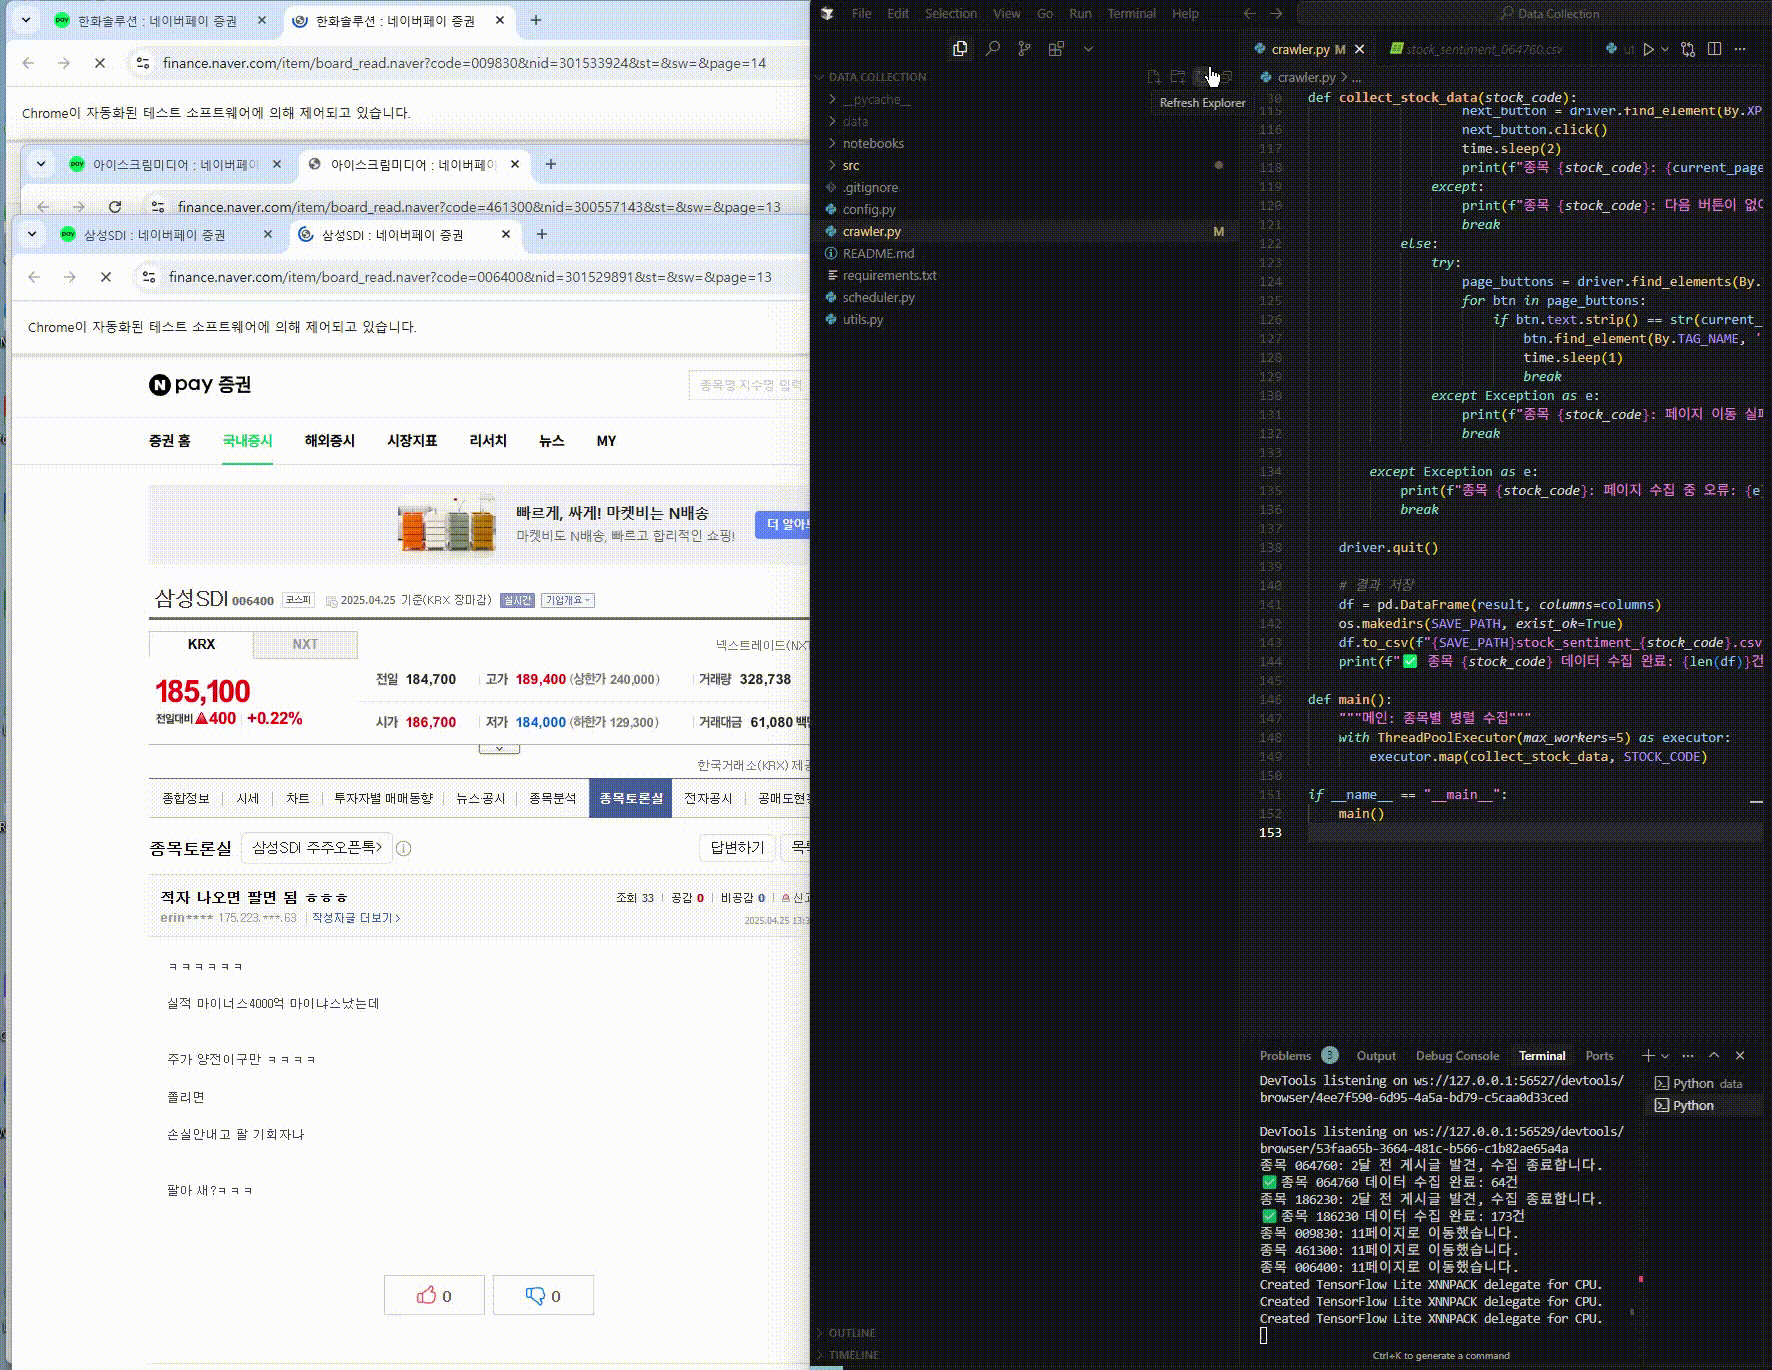
Task: Click the New Folder icon in Explorer header
Action: [1178, 76]
